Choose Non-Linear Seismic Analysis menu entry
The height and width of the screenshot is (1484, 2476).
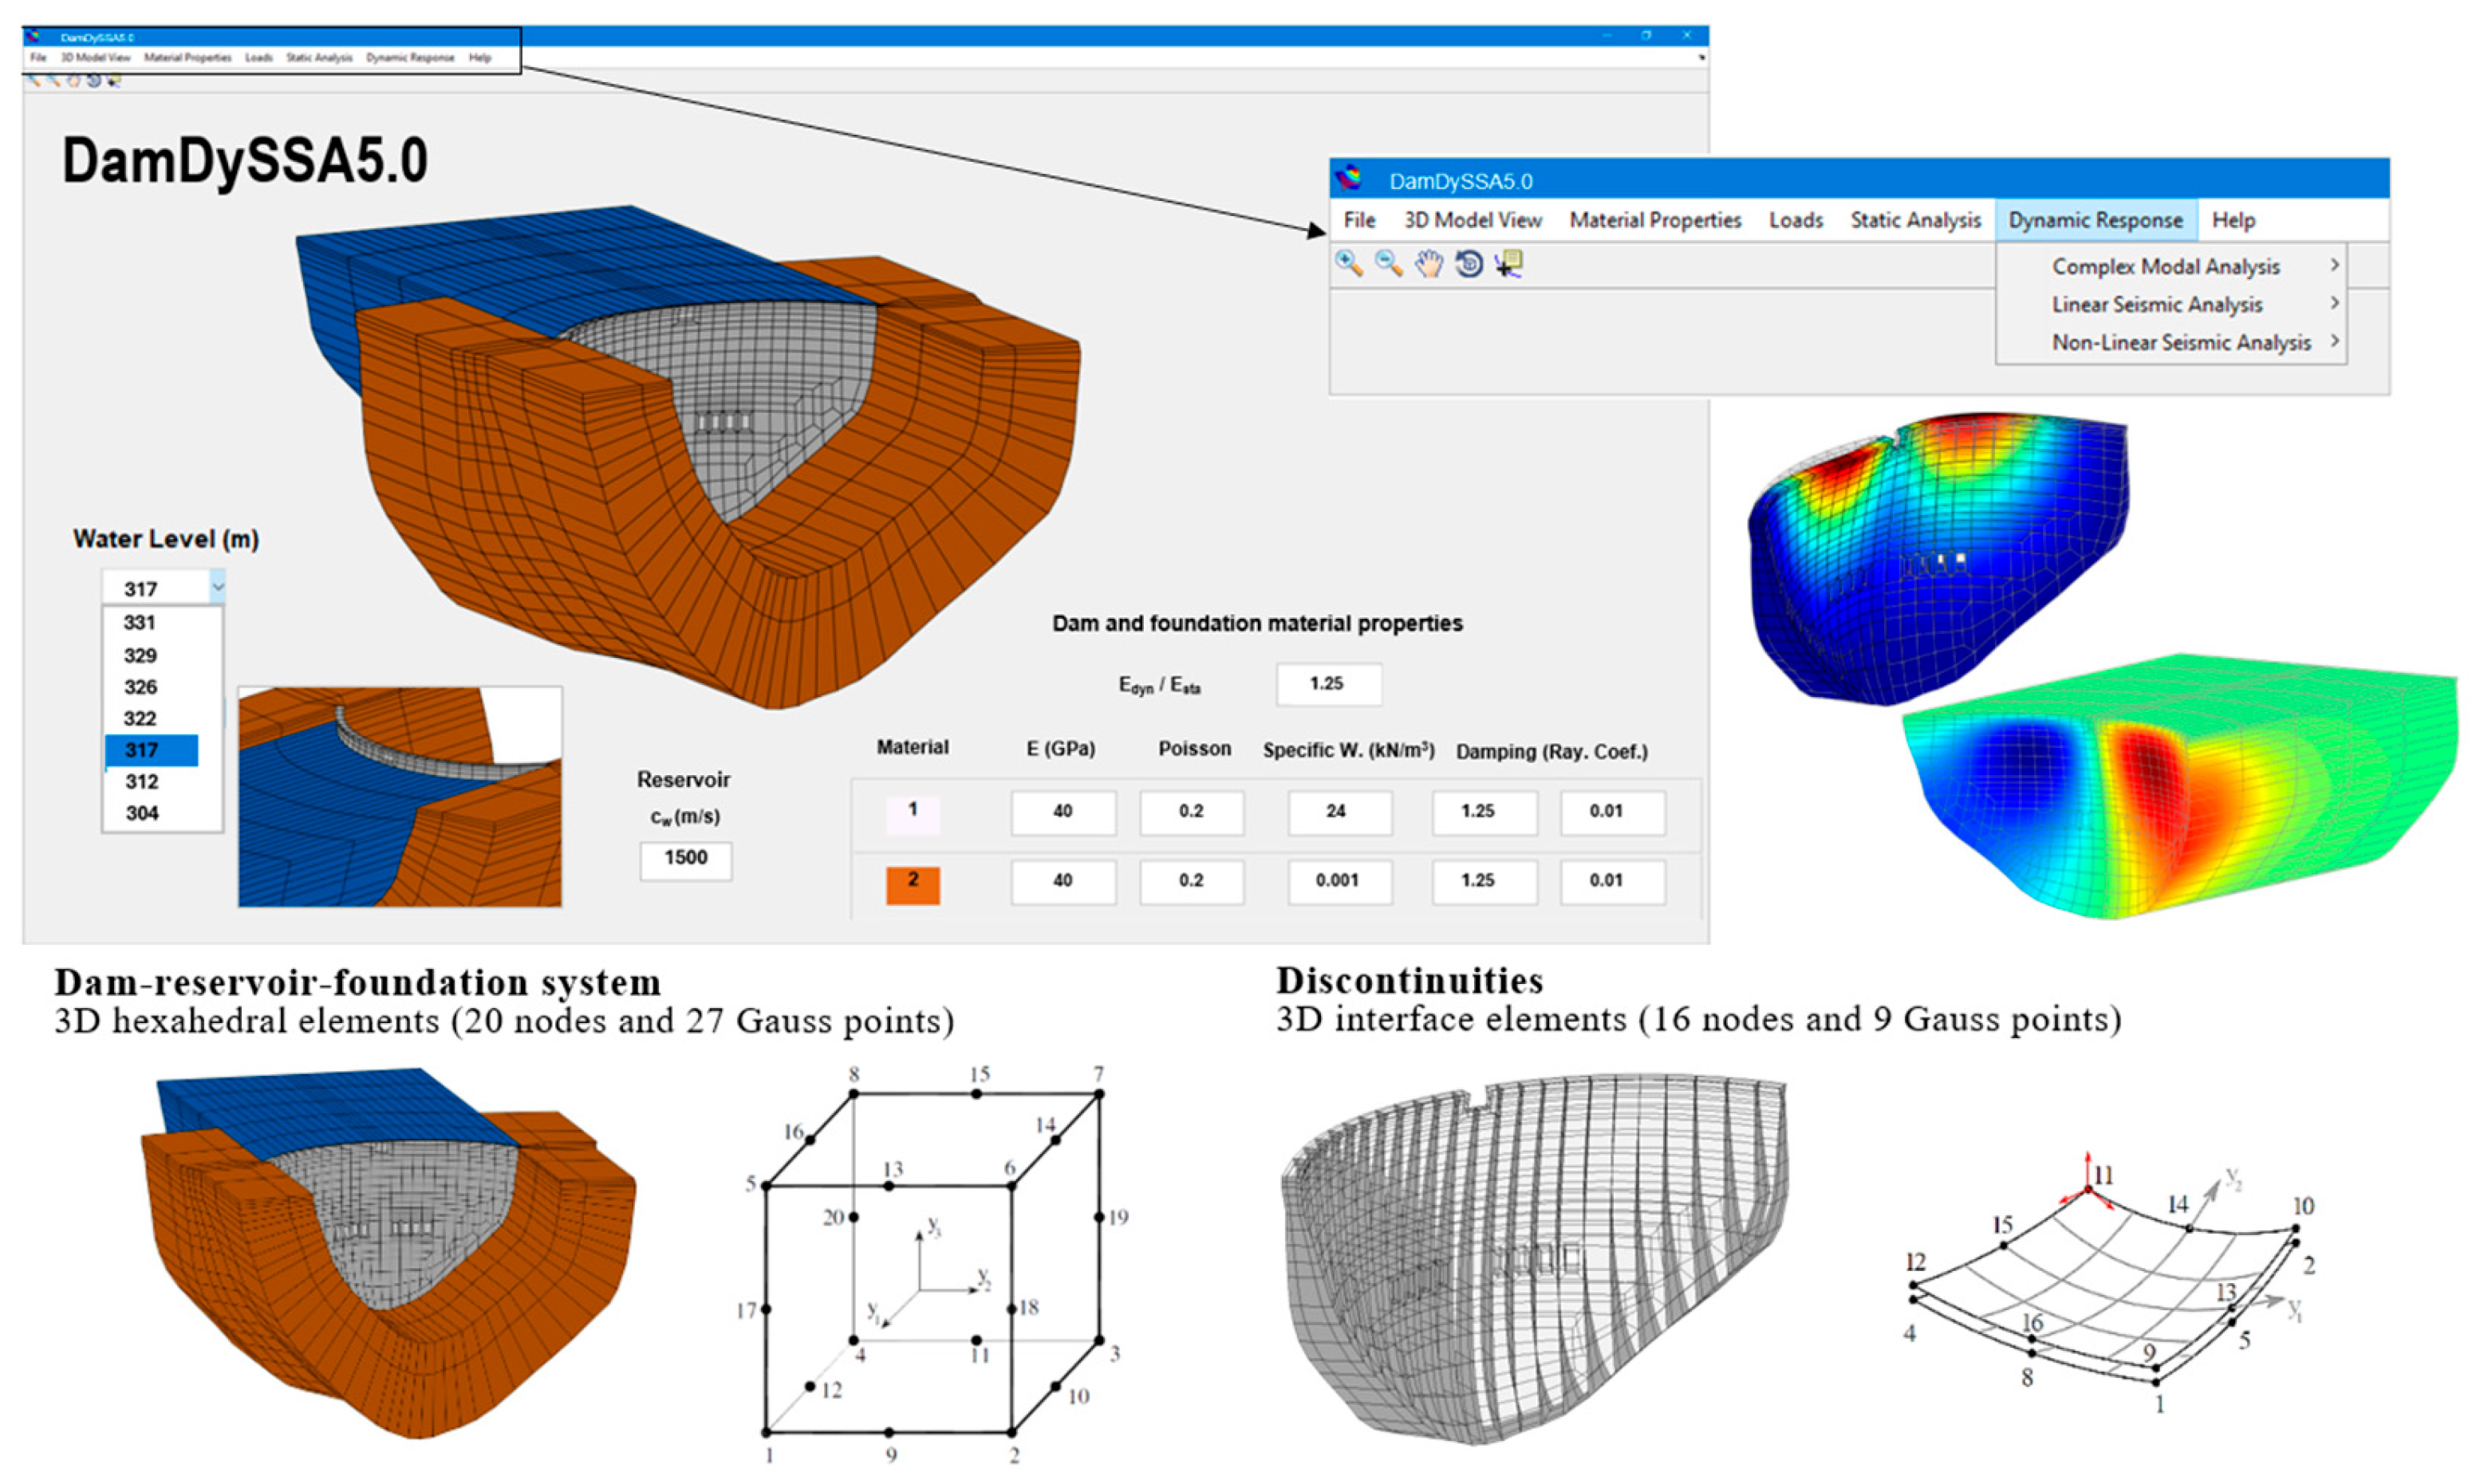click(2181, 342)
